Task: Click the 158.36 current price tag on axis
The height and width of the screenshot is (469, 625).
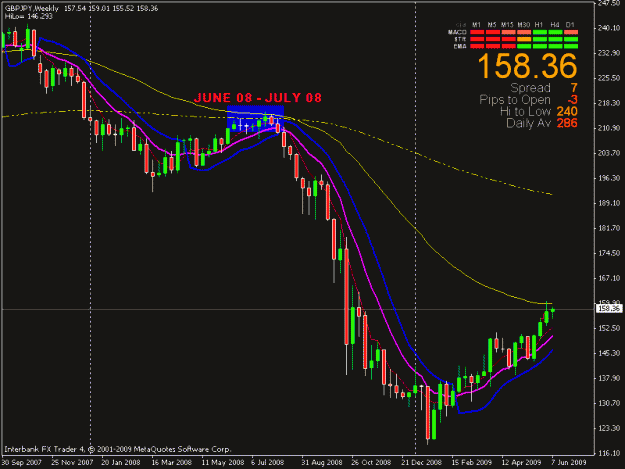Action: coord(609,308)
